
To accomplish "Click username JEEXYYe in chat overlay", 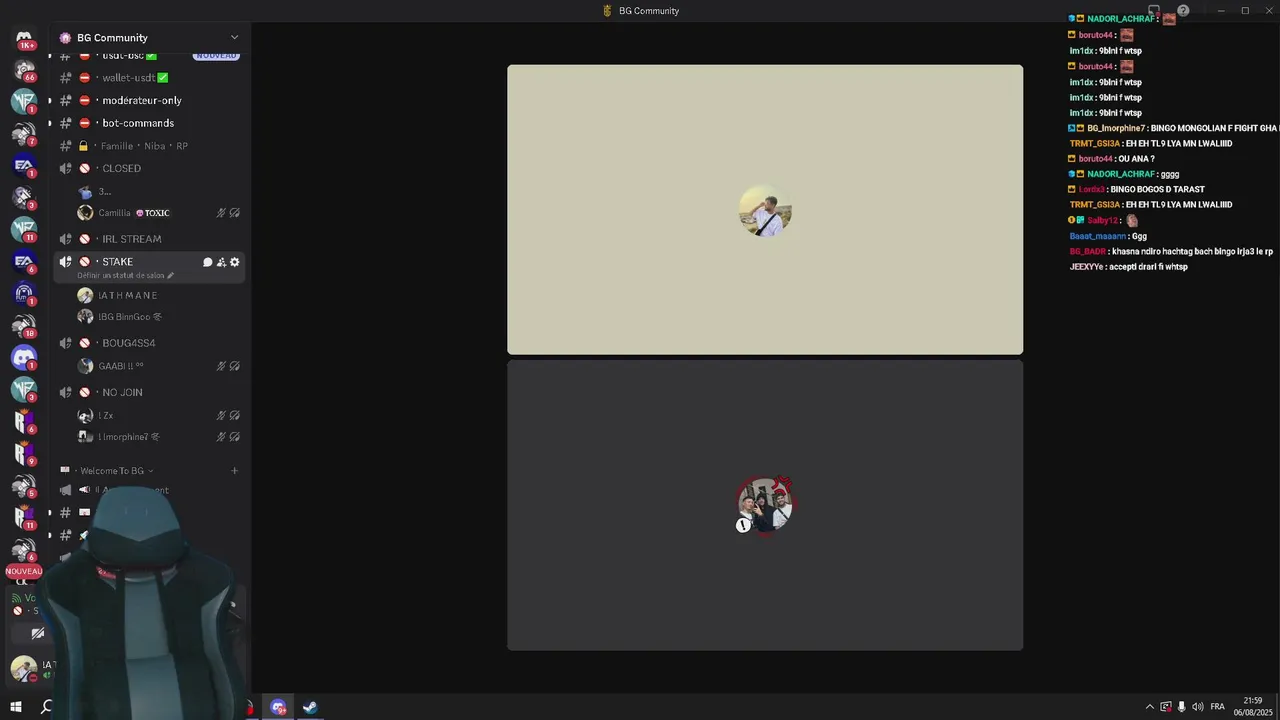I will (x=1086, y=267).
